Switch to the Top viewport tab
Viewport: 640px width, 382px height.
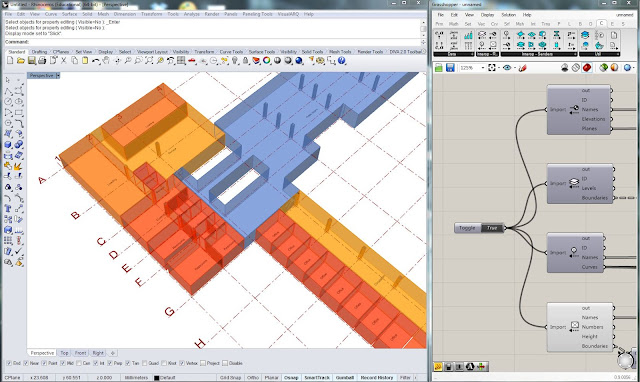tap(64, 353)
